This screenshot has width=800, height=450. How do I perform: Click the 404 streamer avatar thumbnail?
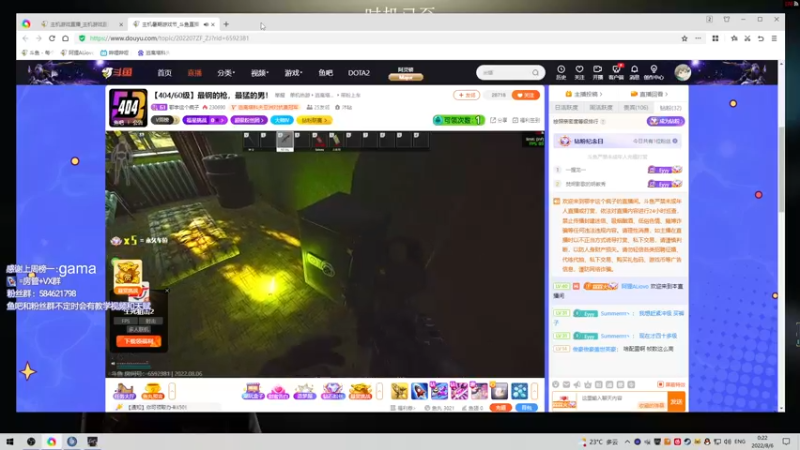click(x=128, y=108)
